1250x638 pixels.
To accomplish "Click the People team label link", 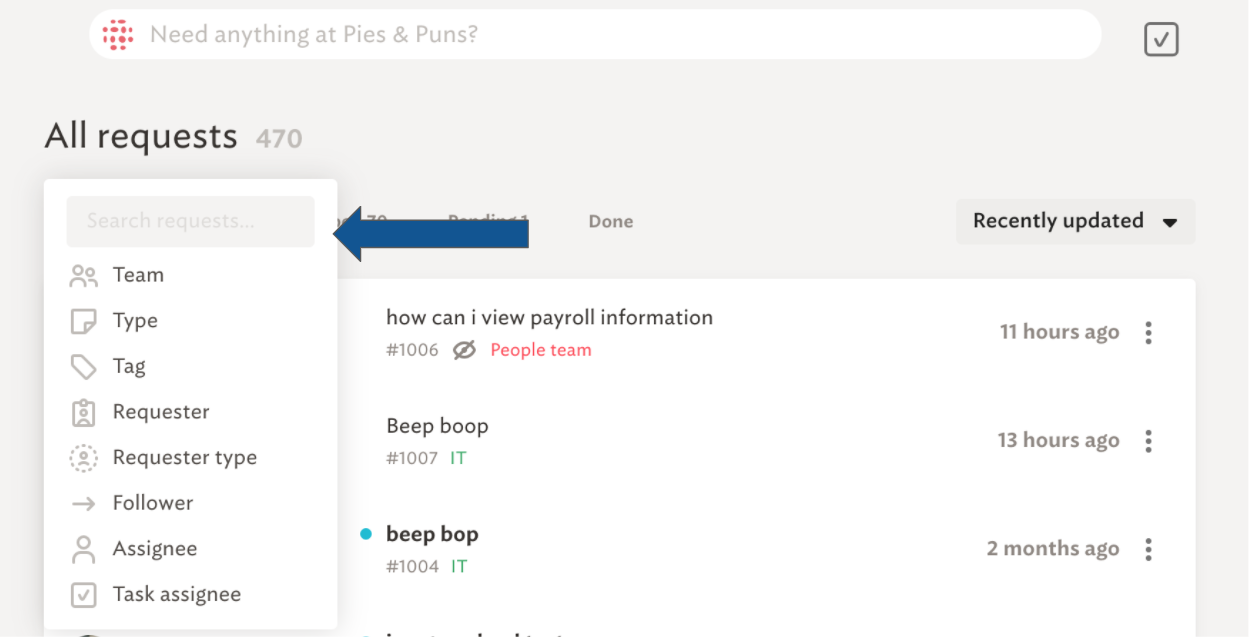I will (x=540, y=350).
